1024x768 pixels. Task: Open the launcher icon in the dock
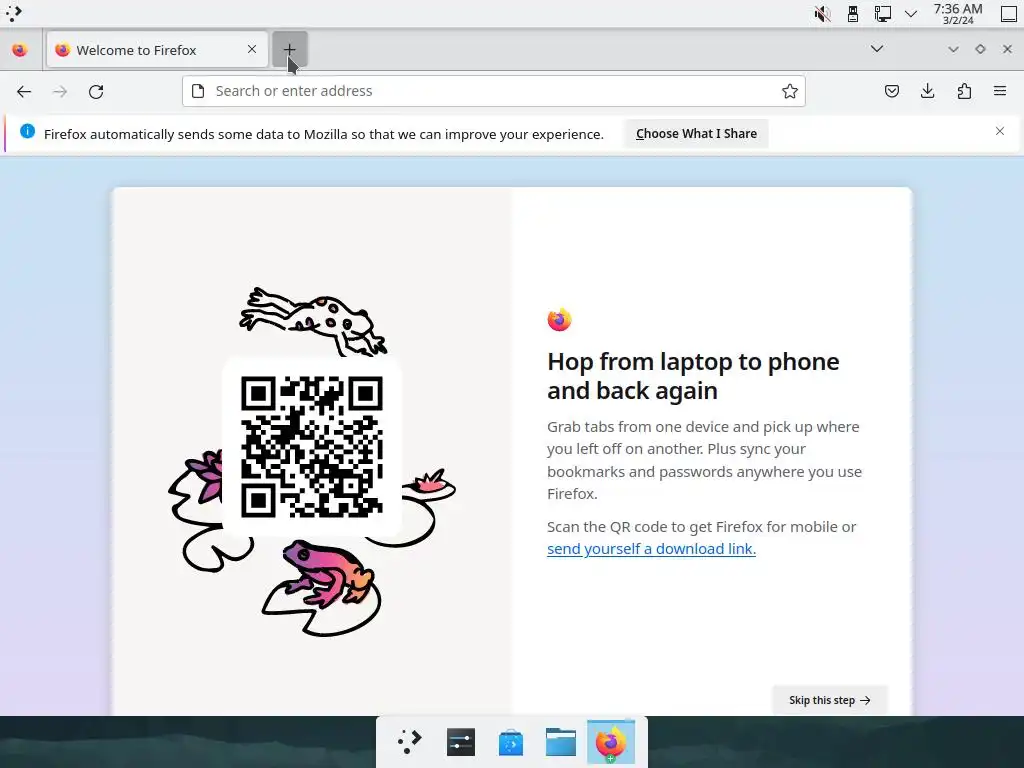(x=409, y=741)
